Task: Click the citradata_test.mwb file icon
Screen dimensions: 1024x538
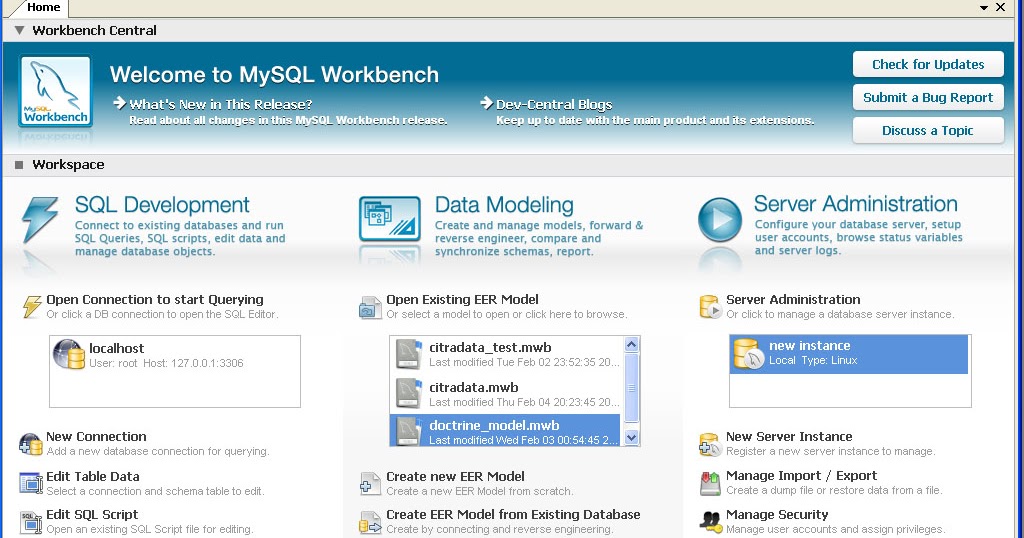Action: pos(409,354)
